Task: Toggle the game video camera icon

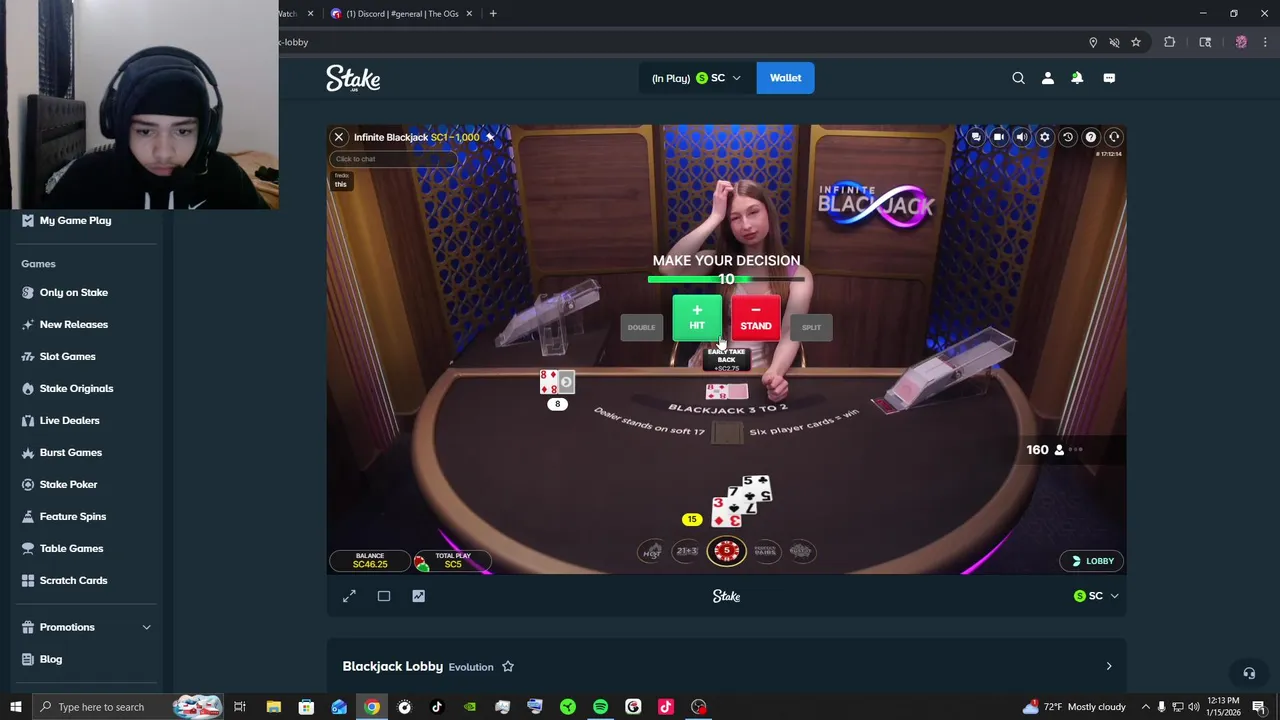Action: click(999, 137)
